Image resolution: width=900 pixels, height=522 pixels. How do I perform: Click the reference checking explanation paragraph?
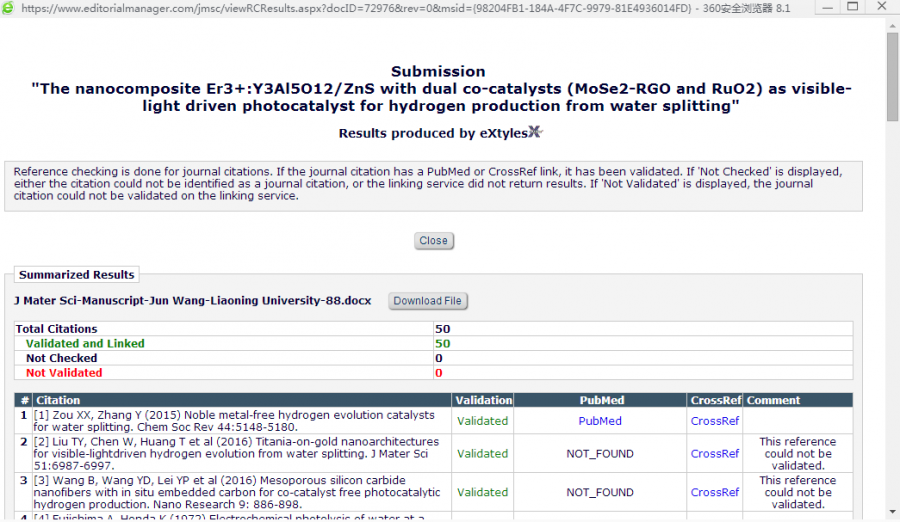tap(428, 184)
